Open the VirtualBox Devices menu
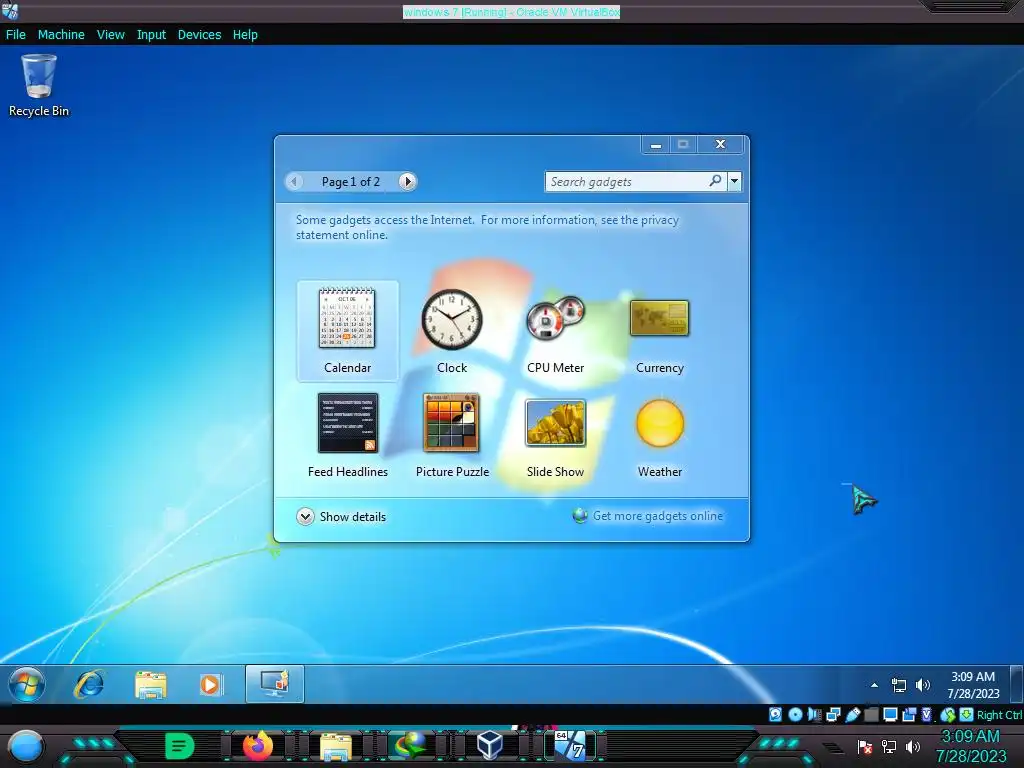 199,35
